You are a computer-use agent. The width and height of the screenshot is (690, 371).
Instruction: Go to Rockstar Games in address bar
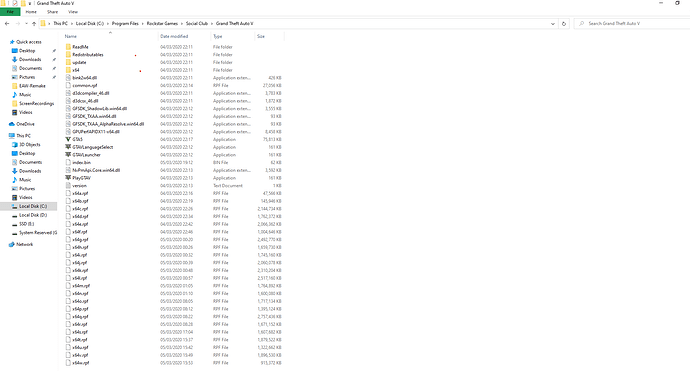pyautogui.click(x=162, y=24)
